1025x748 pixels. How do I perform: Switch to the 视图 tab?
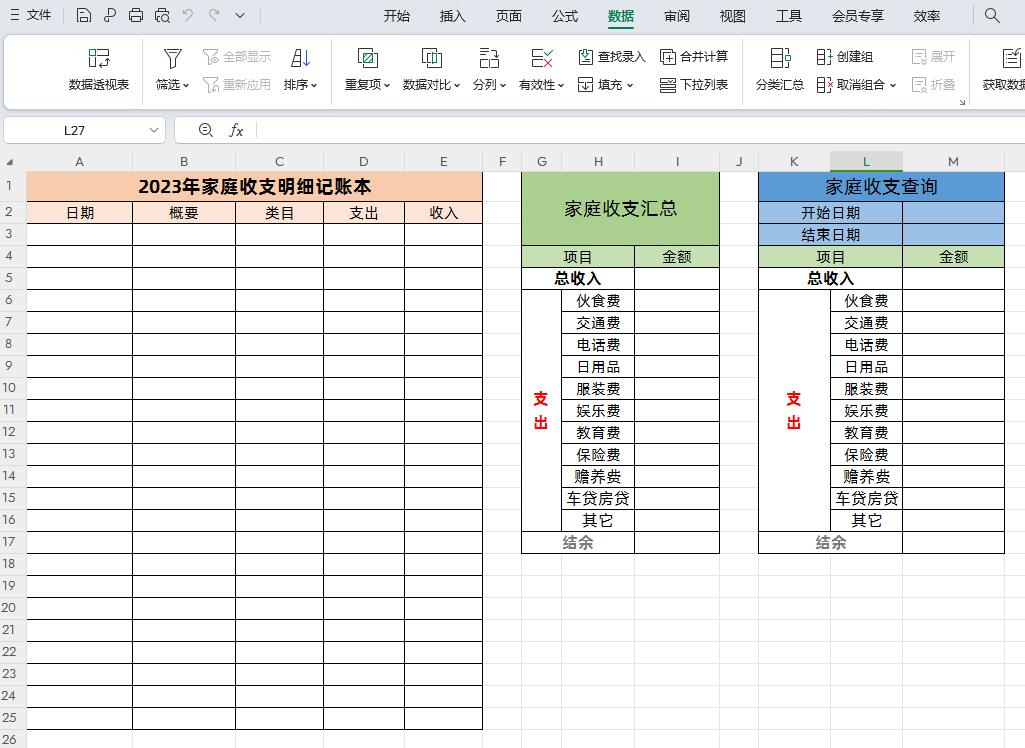click(732, 16)
